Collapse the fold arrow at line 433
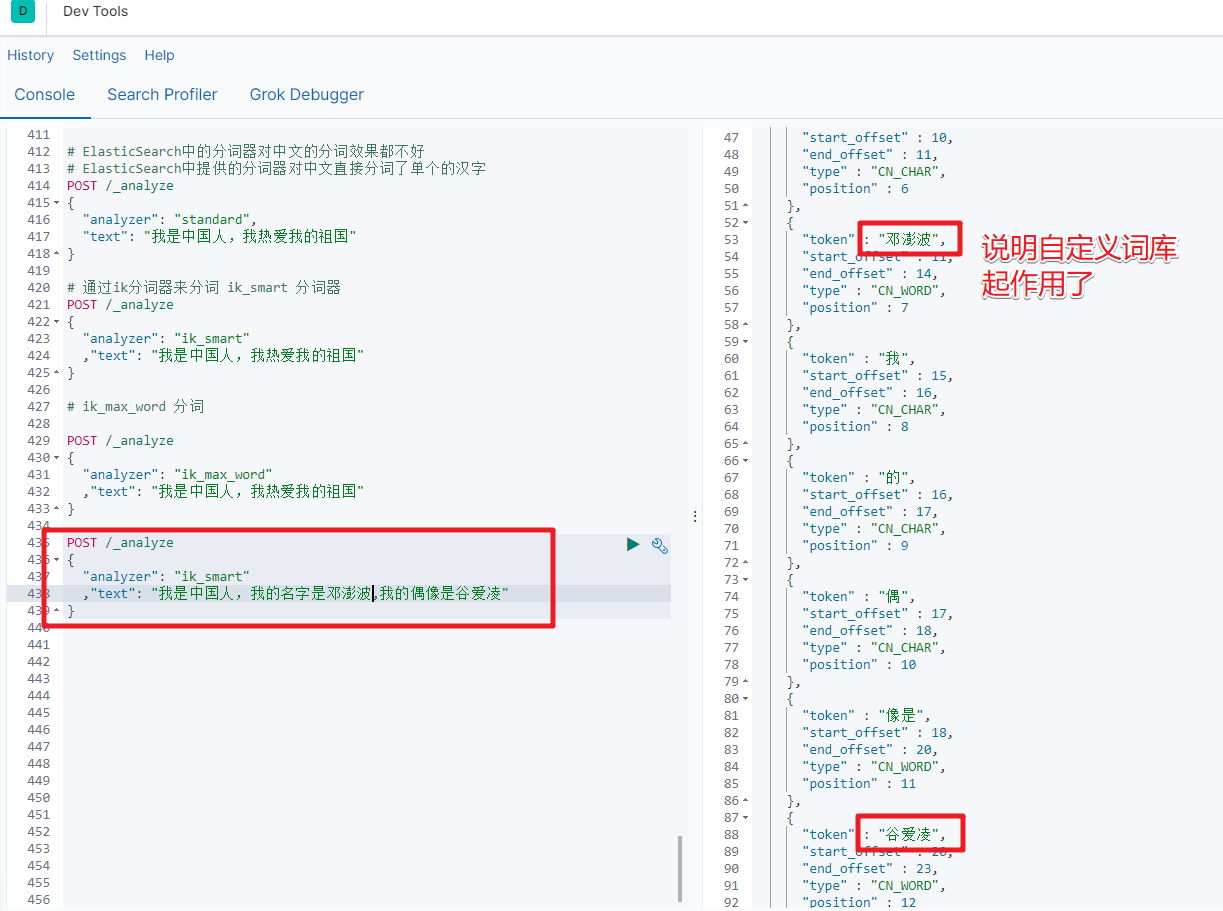The width and height of the screenshot is (1223, 911). tap(57, 509)
